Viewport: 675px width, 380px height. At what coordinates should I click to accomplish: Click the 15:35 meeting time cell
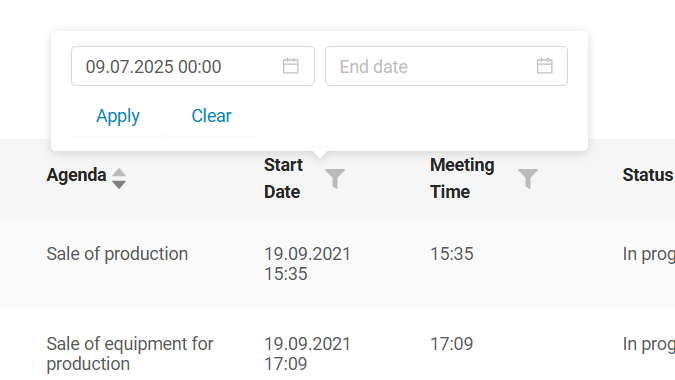[x=452, y=254]
